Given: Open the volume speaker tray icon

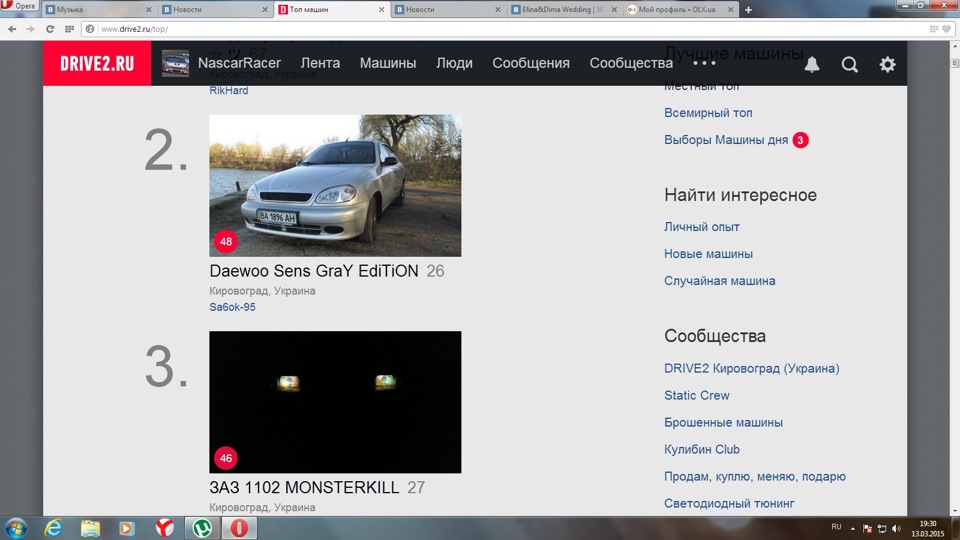Looking at the screenshot, I should coord(896,528).
